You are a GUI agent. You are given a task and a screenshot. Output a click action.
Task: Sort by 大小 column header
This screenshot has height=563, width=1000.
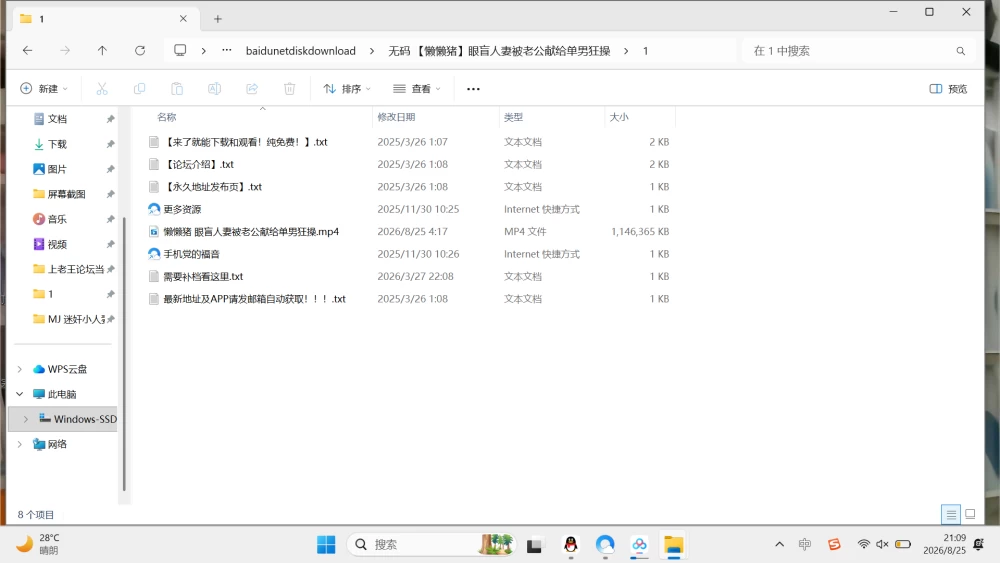pos(619,117)
